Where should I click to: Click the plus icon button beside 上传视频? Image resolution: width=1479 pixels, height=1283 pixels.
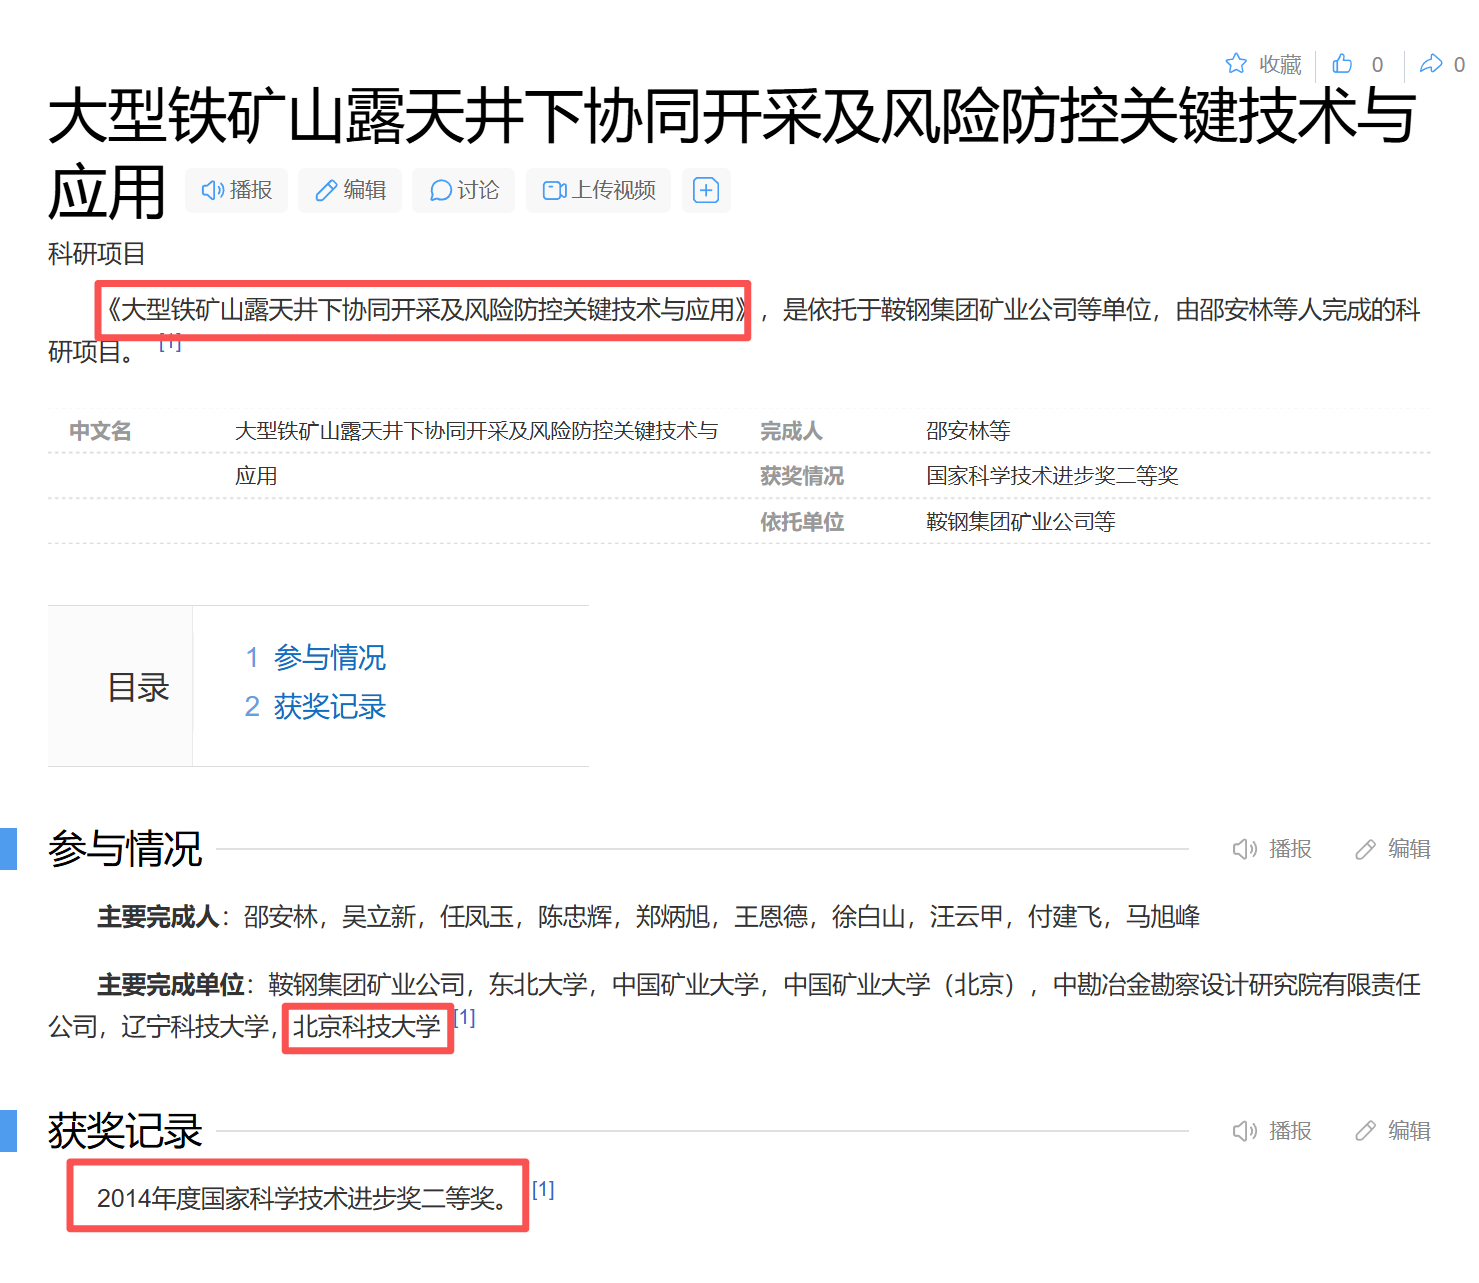(706, 190)
